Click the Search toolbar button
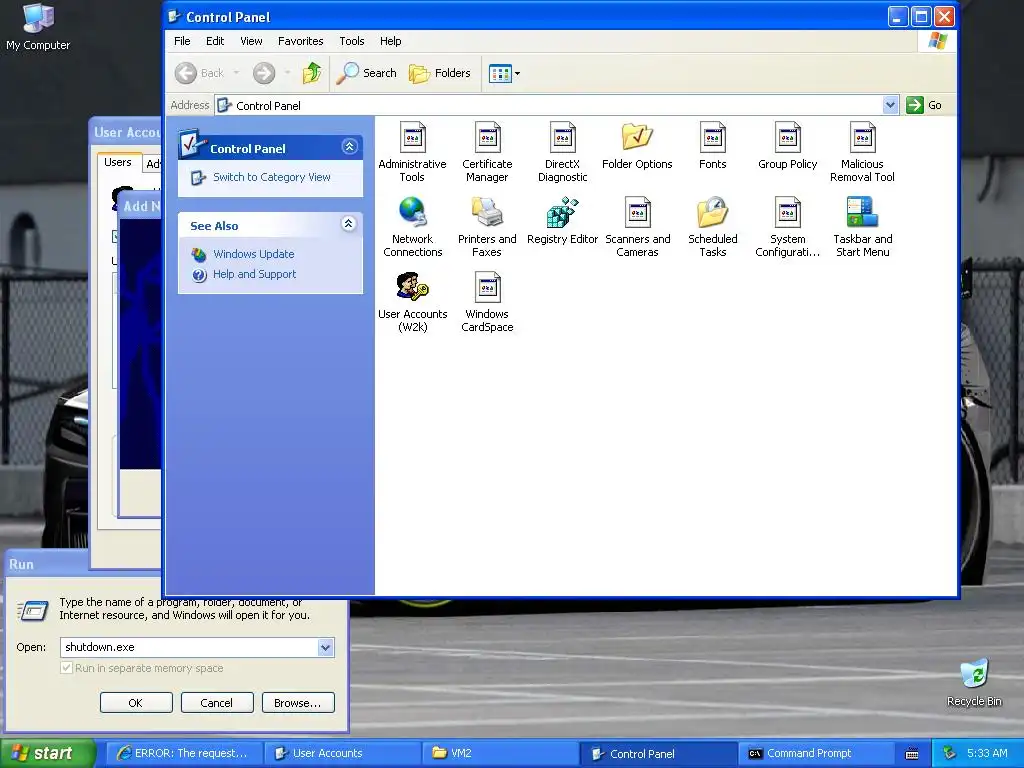The image size is (1024, 768). [x=366, y=73]
